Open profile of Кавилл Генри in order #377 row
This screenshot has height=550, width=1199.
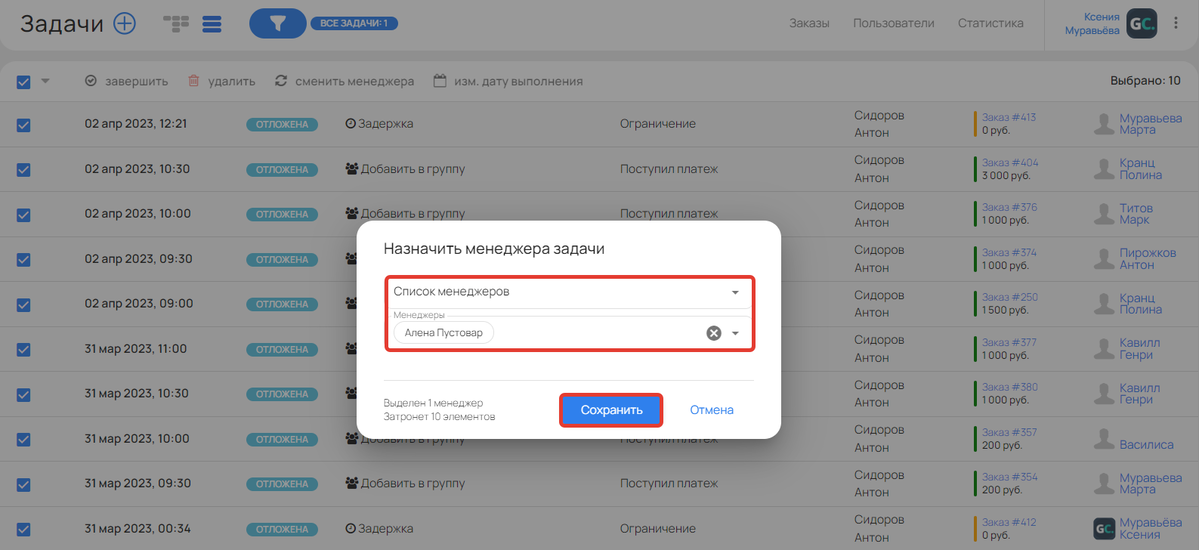1139,349
